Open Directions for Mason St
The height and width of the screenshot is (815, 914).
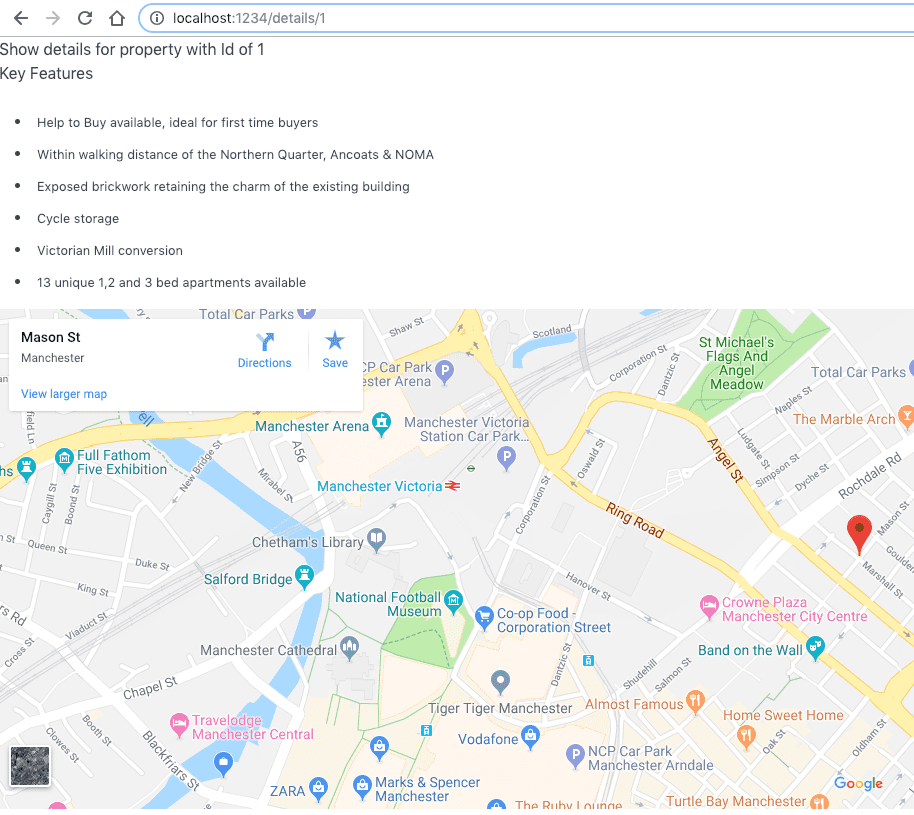tap(264, 350)
